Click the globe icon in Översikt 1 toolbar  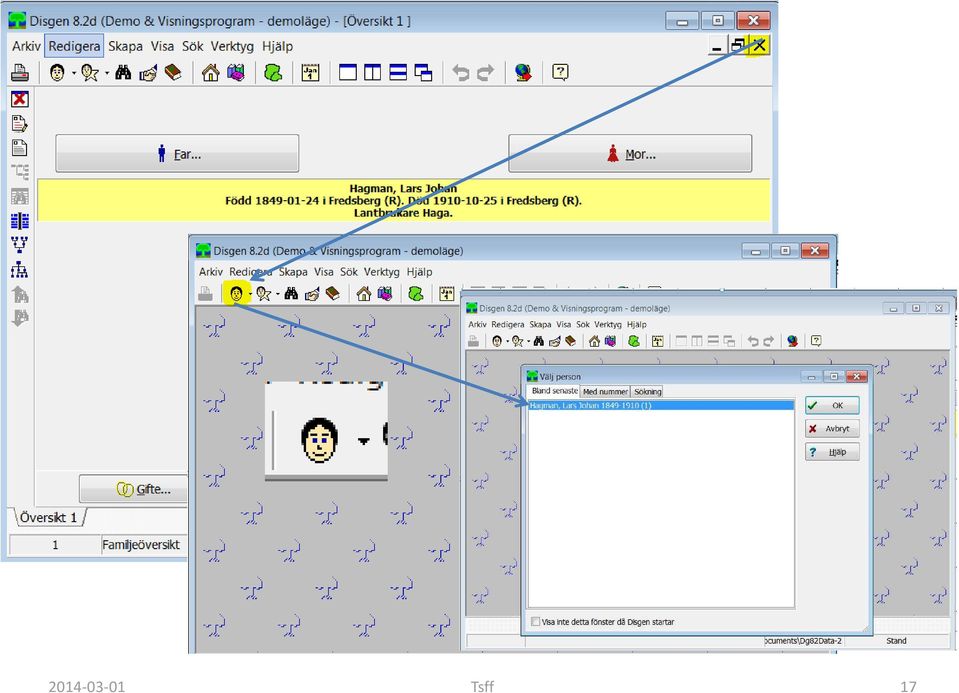tap(523, 73)
